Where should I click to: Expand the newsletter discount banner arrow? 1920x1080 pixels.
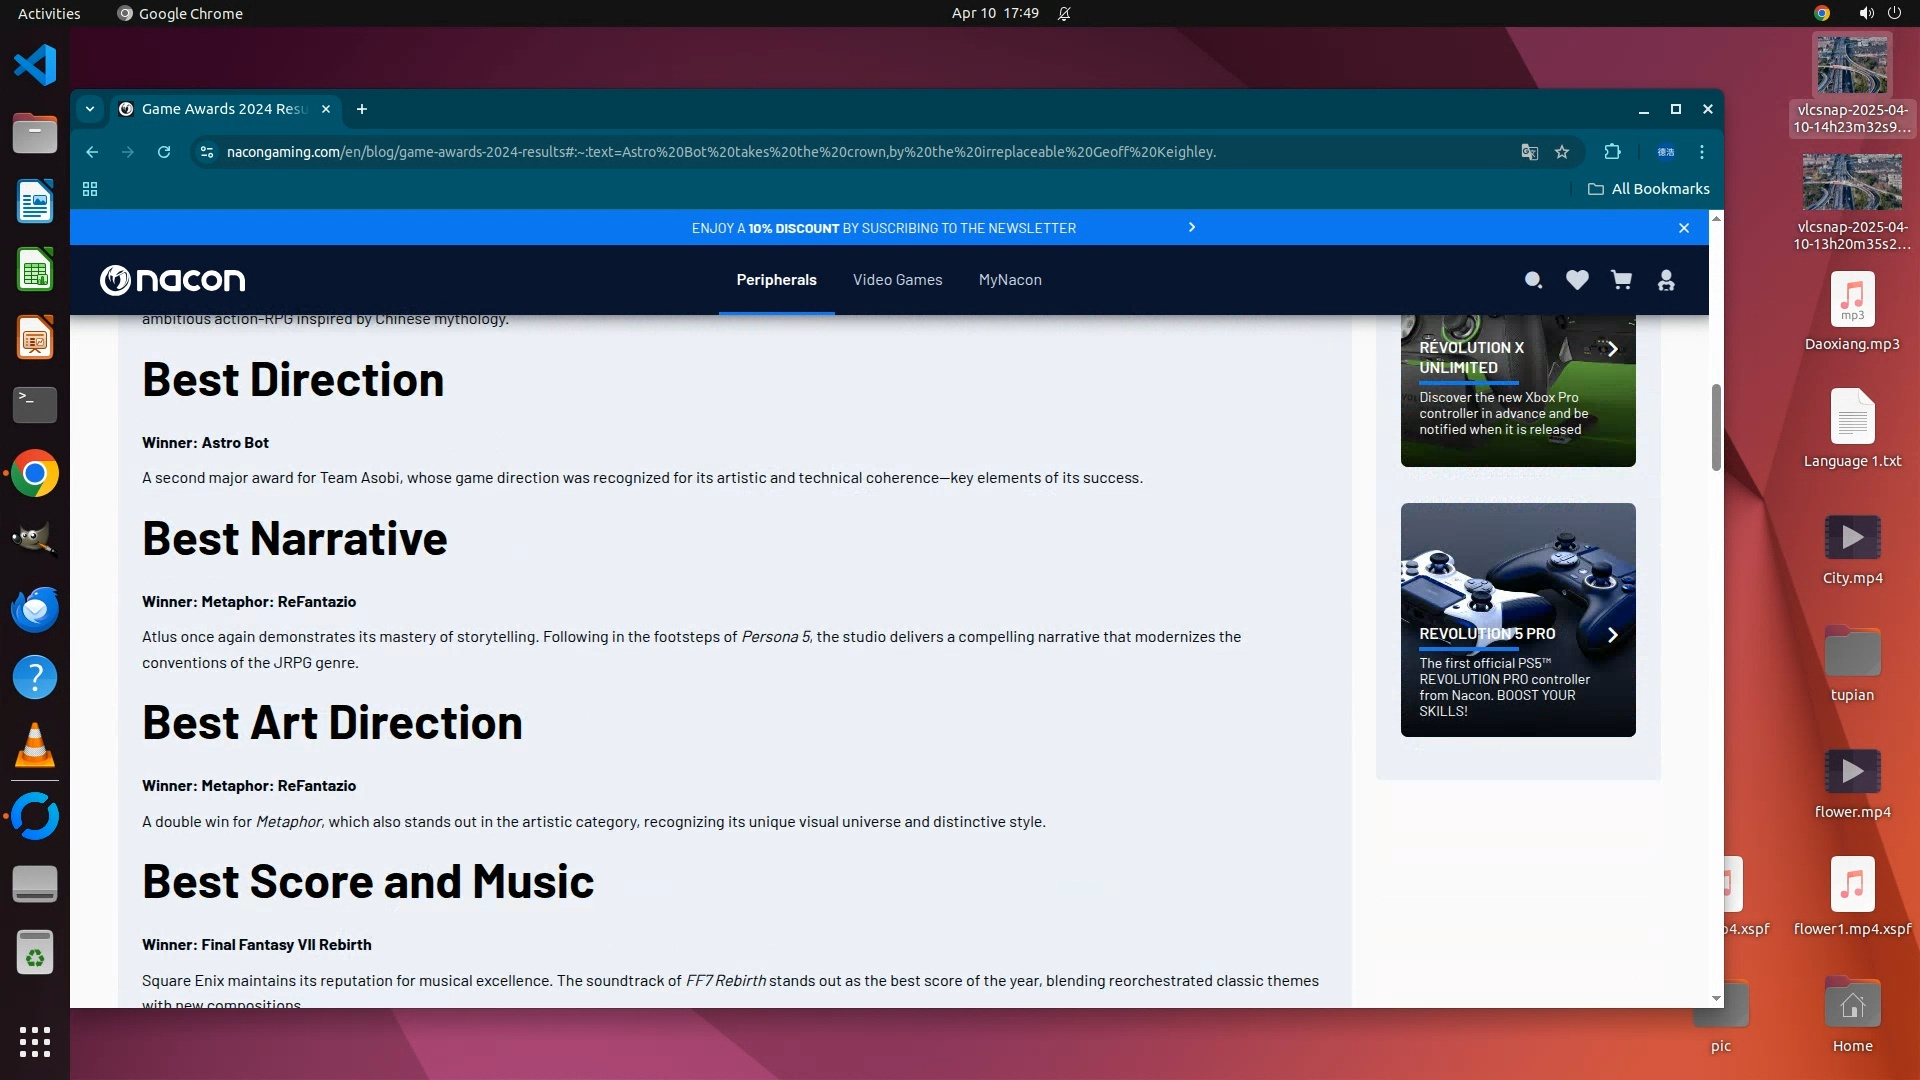click(x=1191, y=227)
